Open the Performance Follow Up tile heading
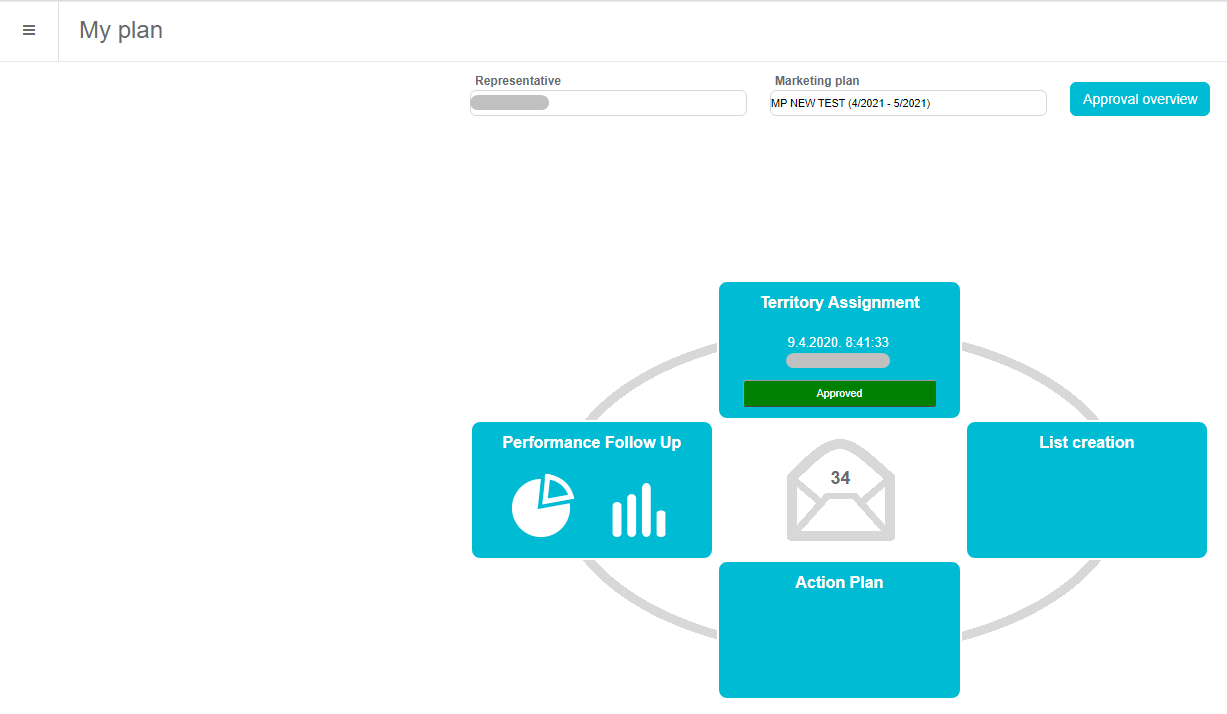The width and height of the screenshot is (1227, 714). coord(591,442)
